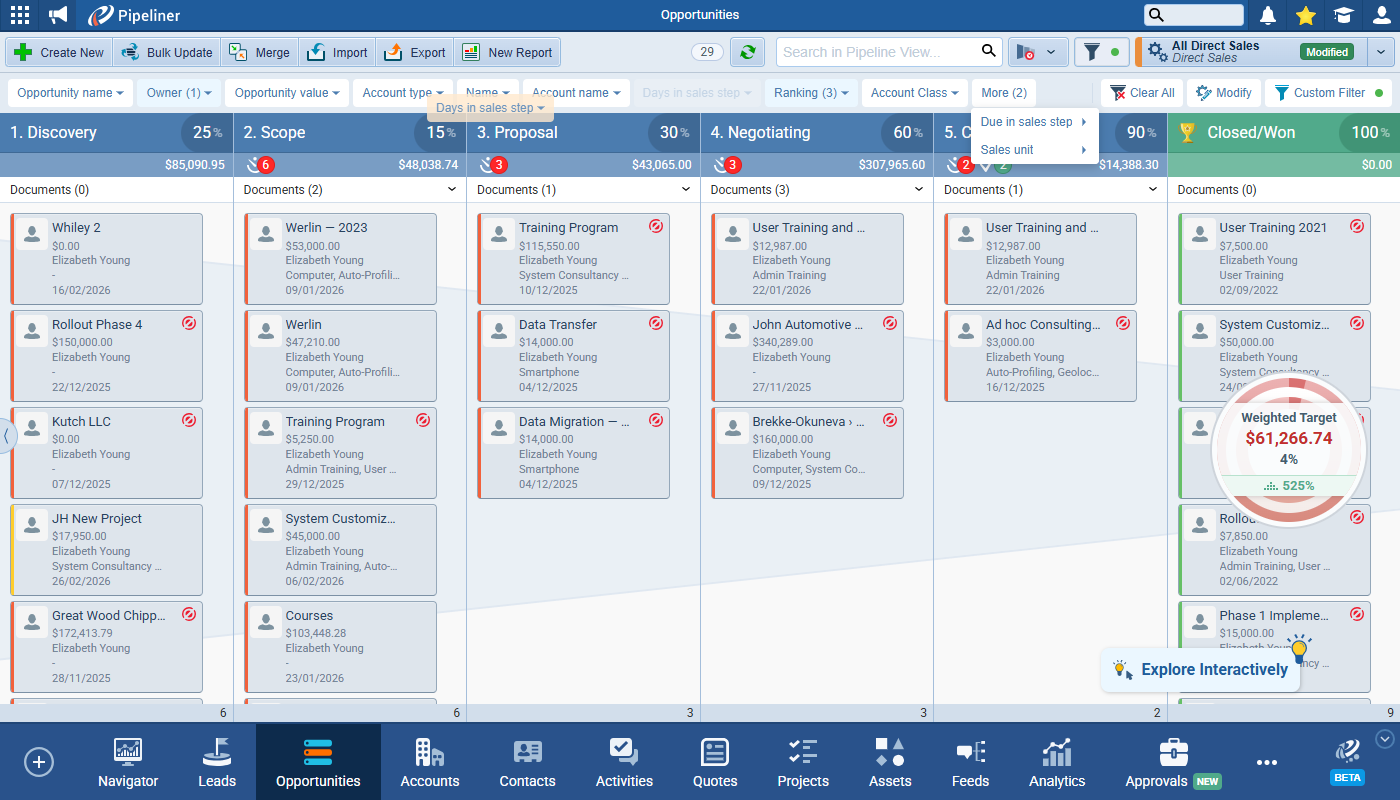Toggle archived flag on Rollout Phase 4 card
1400x800 pixels.
pyautogui.click(x=189, y=323)
